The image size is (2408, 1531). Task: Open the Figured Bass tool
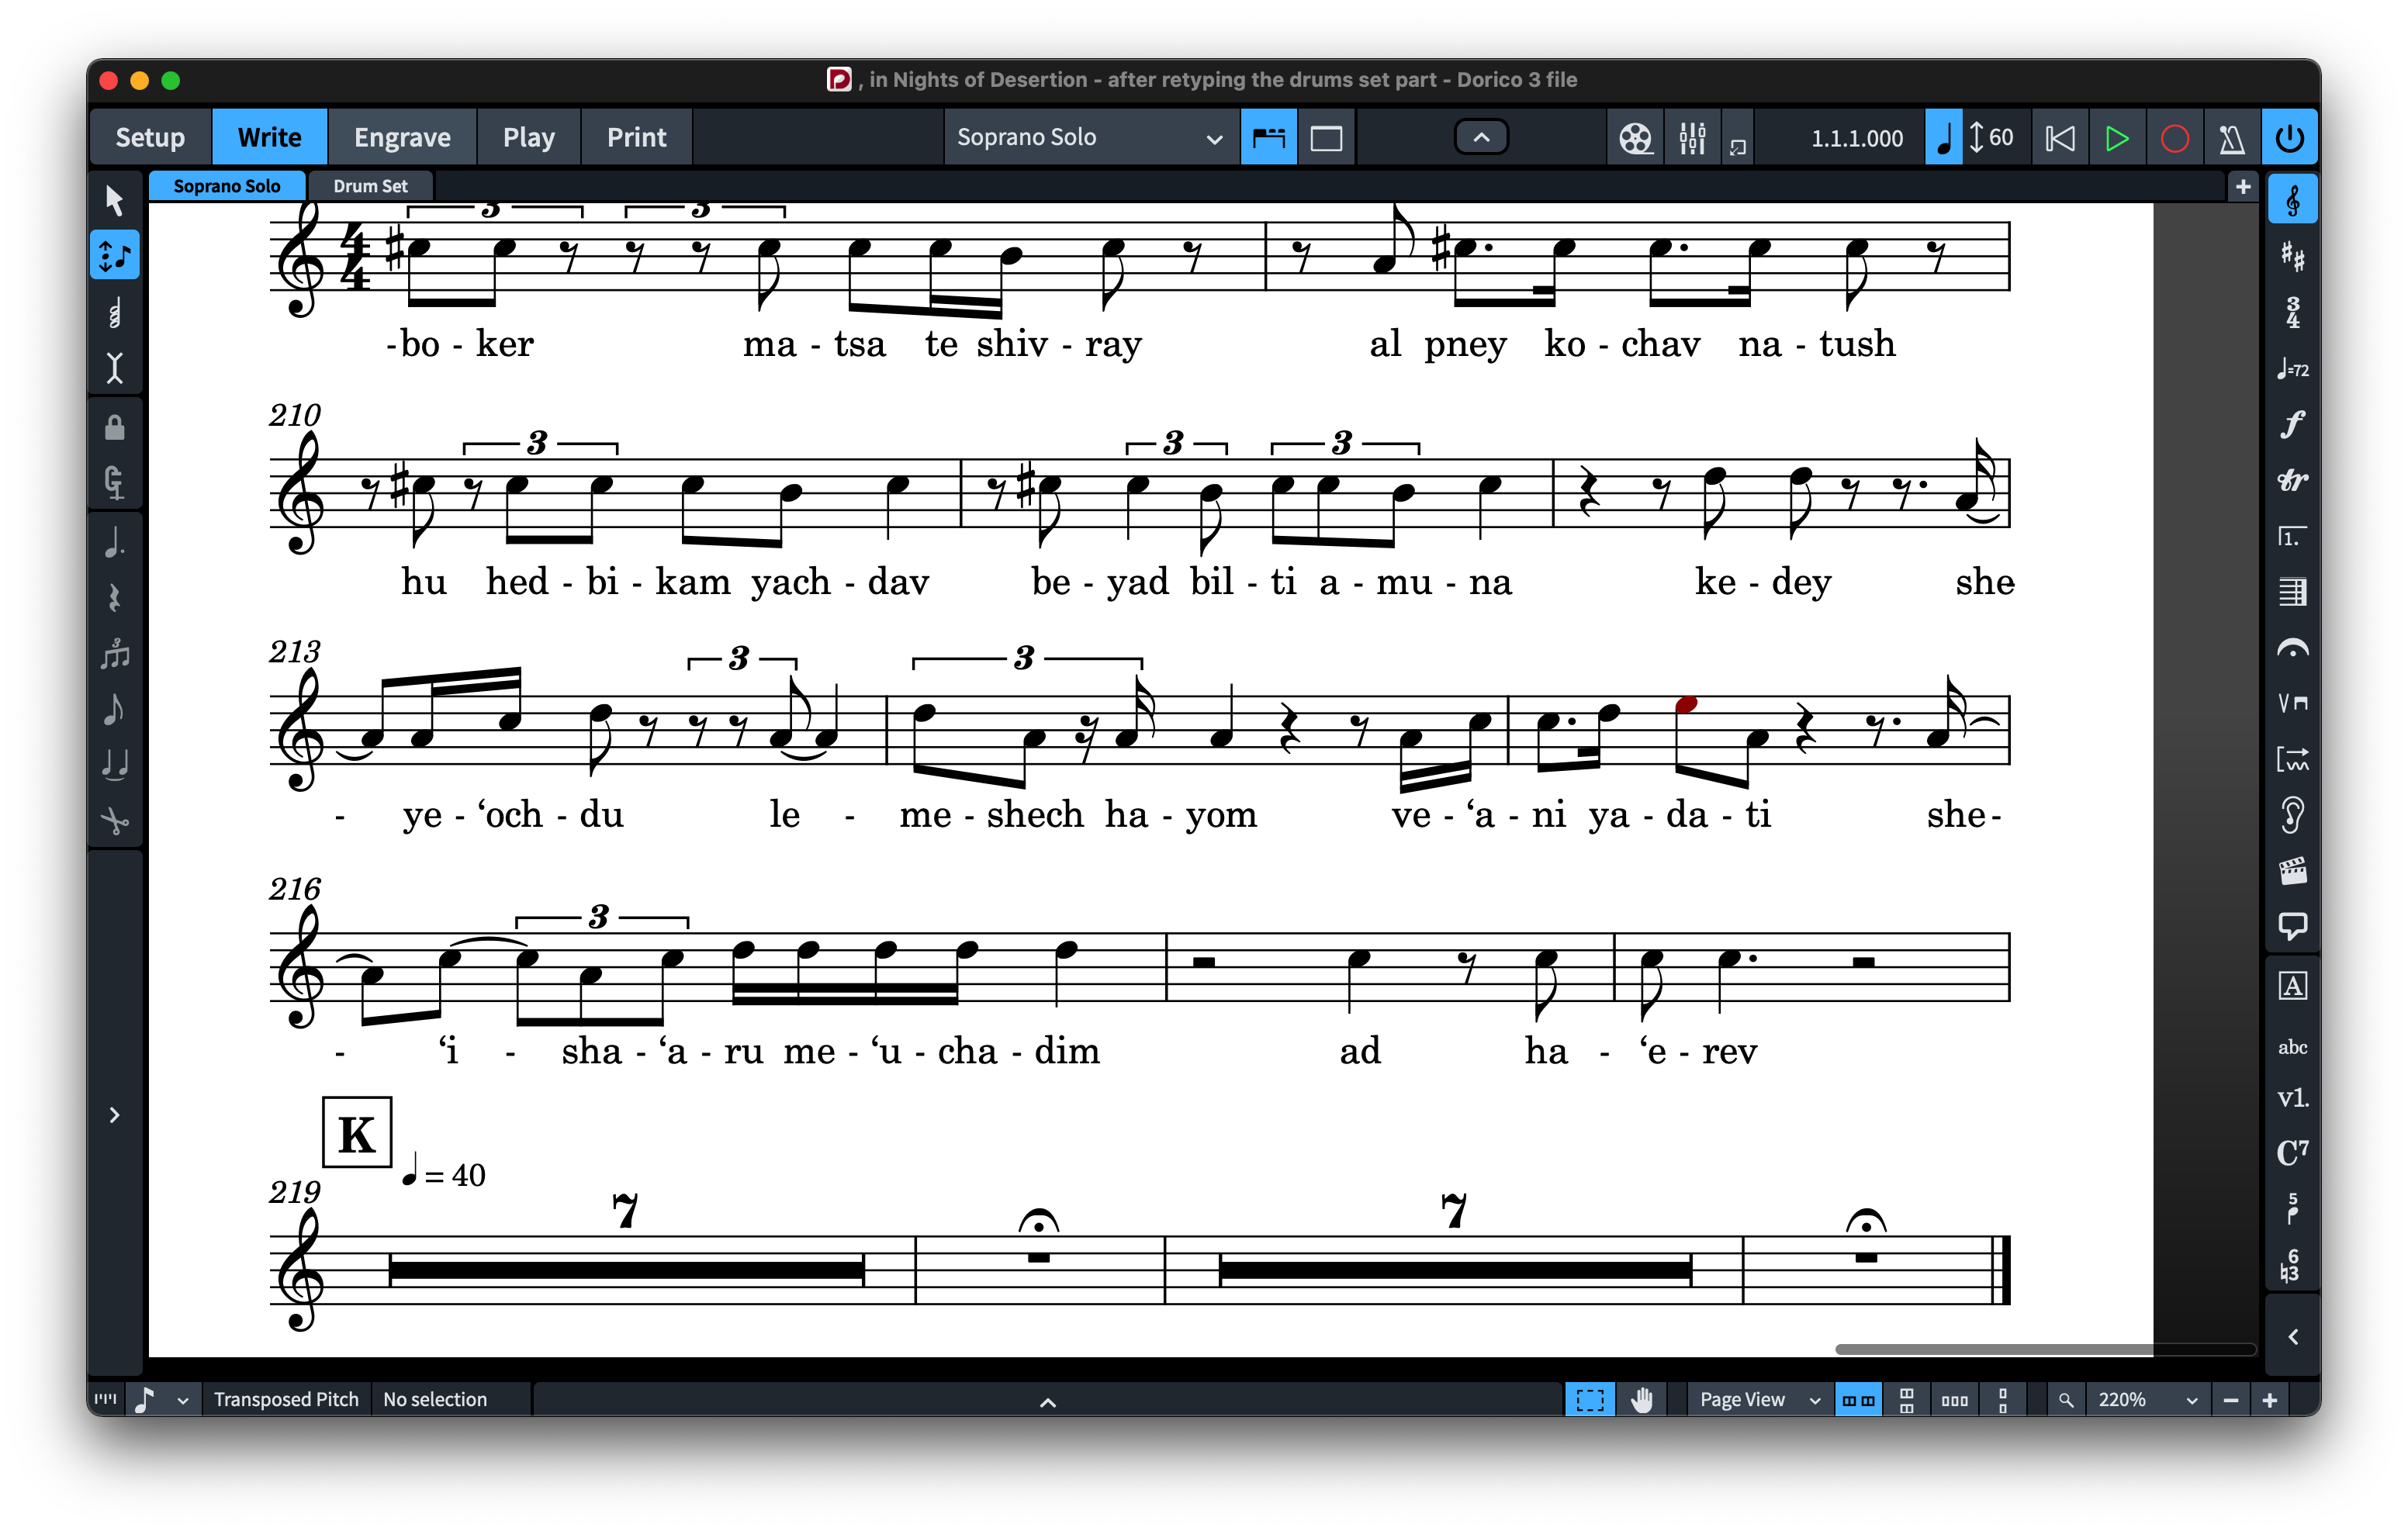point(2292,1265)
